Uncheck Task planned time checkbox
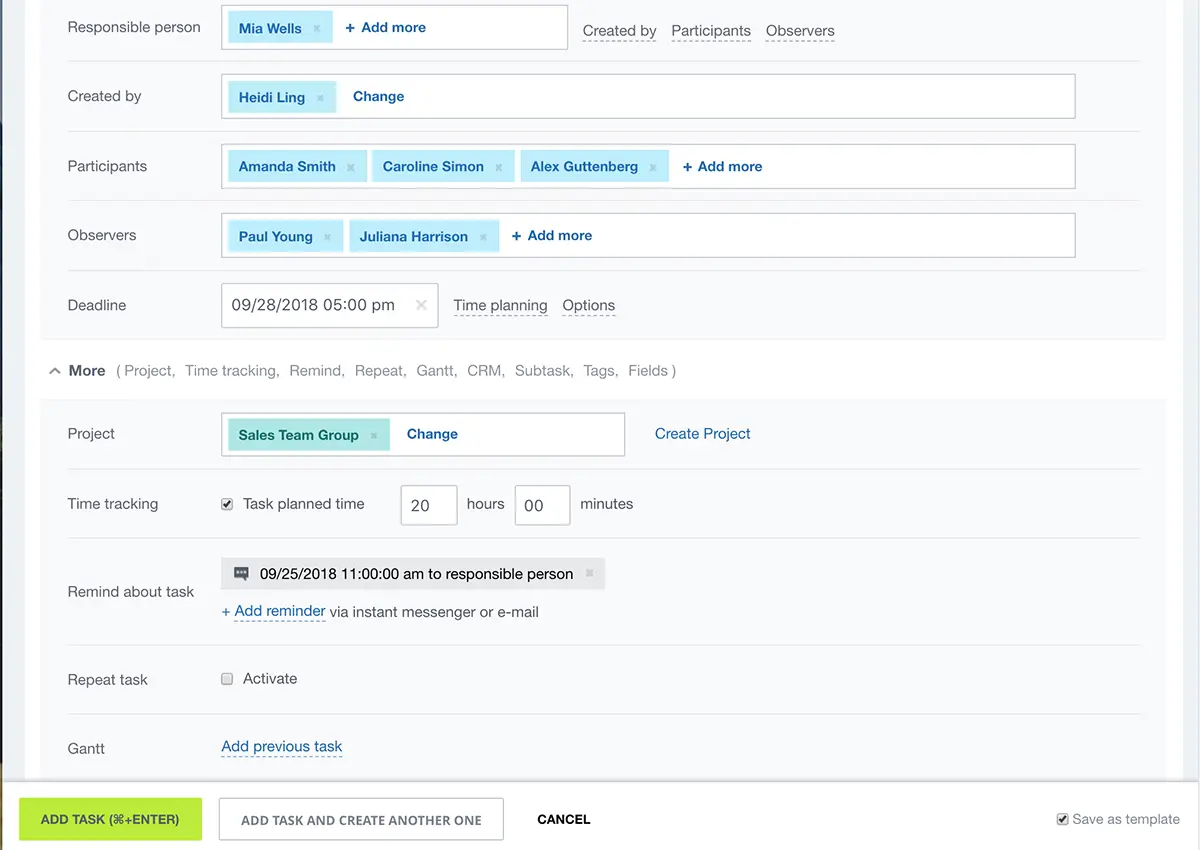 227,505
